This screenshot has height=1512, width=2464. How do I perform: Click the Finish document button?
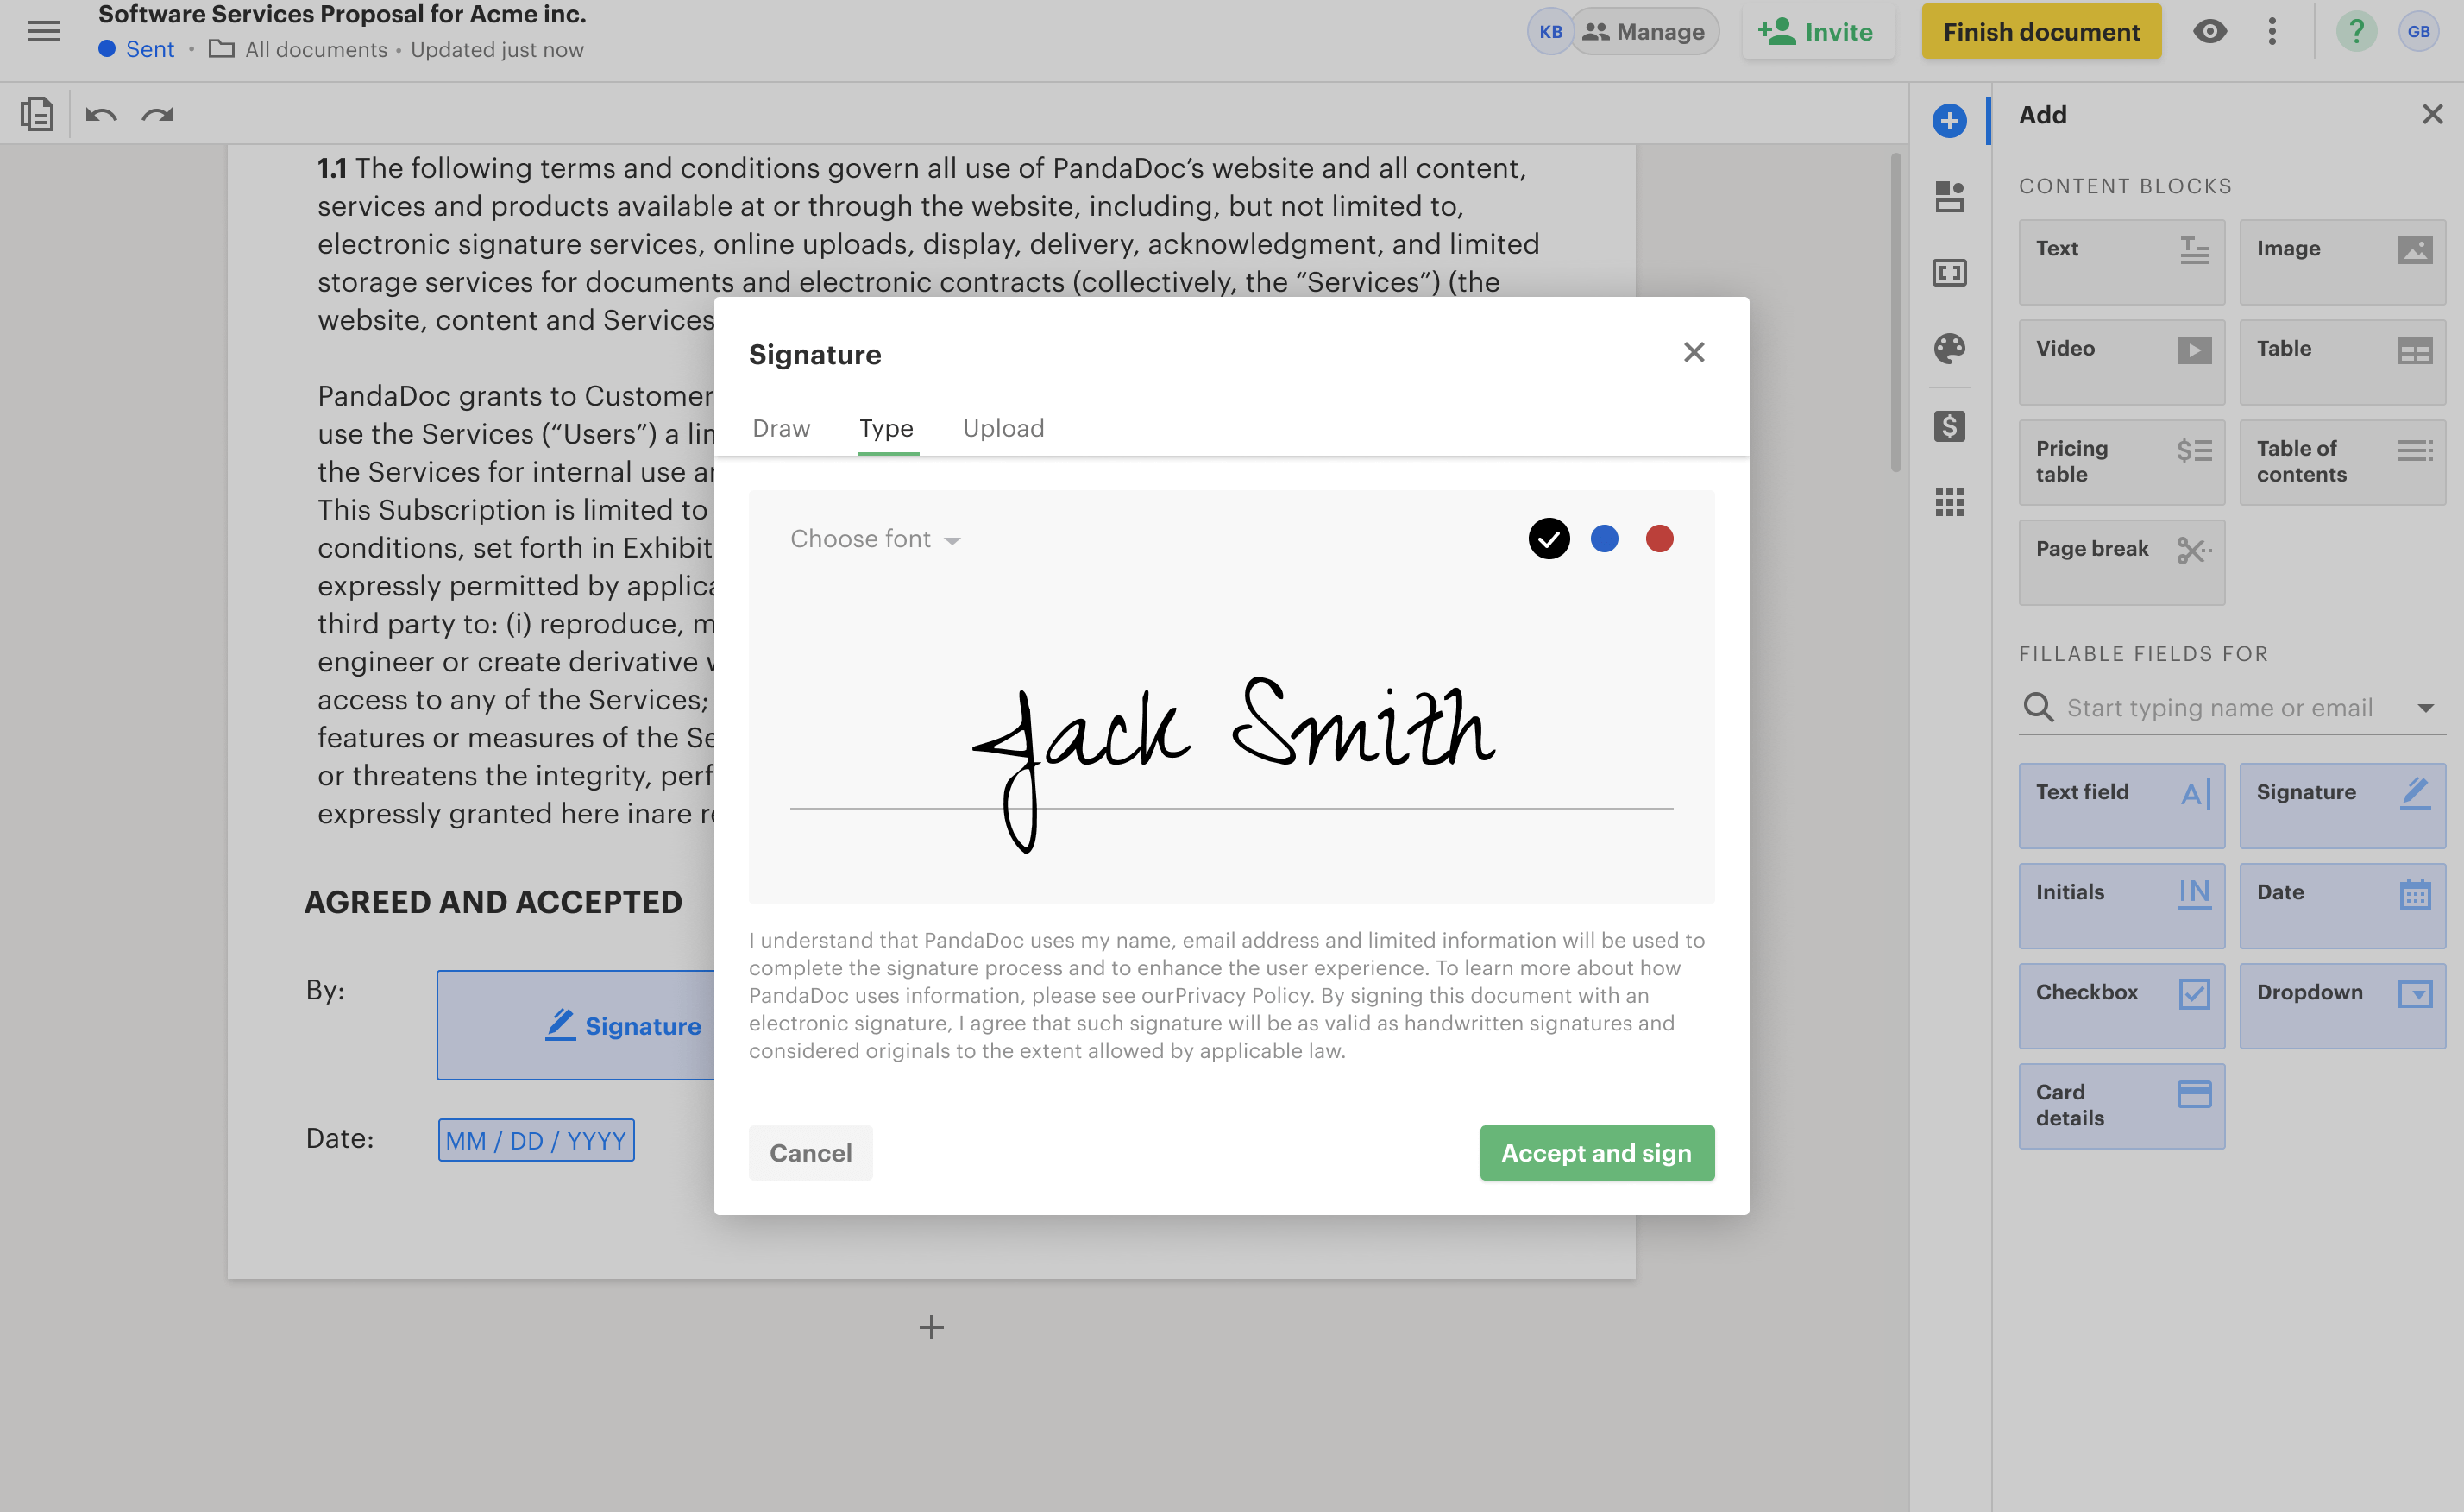coord(2040,32)
